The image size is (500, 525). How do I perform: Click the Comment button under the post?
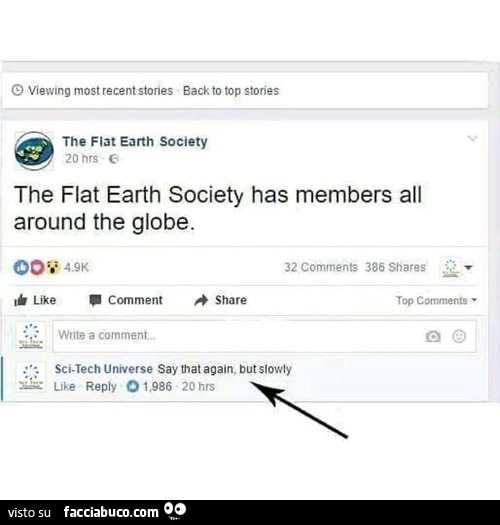pos(126,300)
